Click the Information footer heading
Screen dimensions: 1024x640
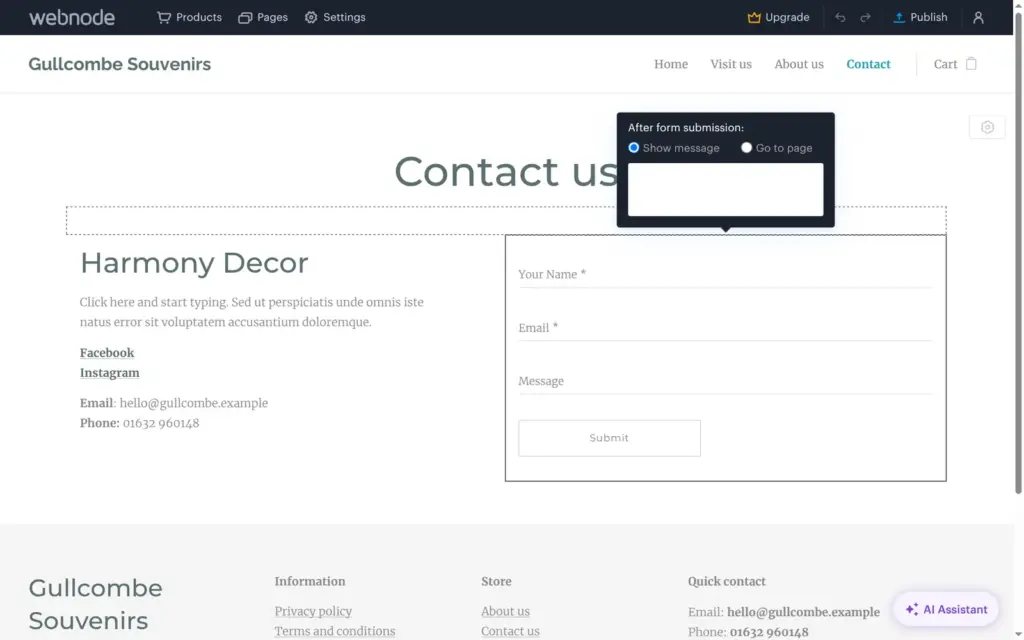click(310, 581)
